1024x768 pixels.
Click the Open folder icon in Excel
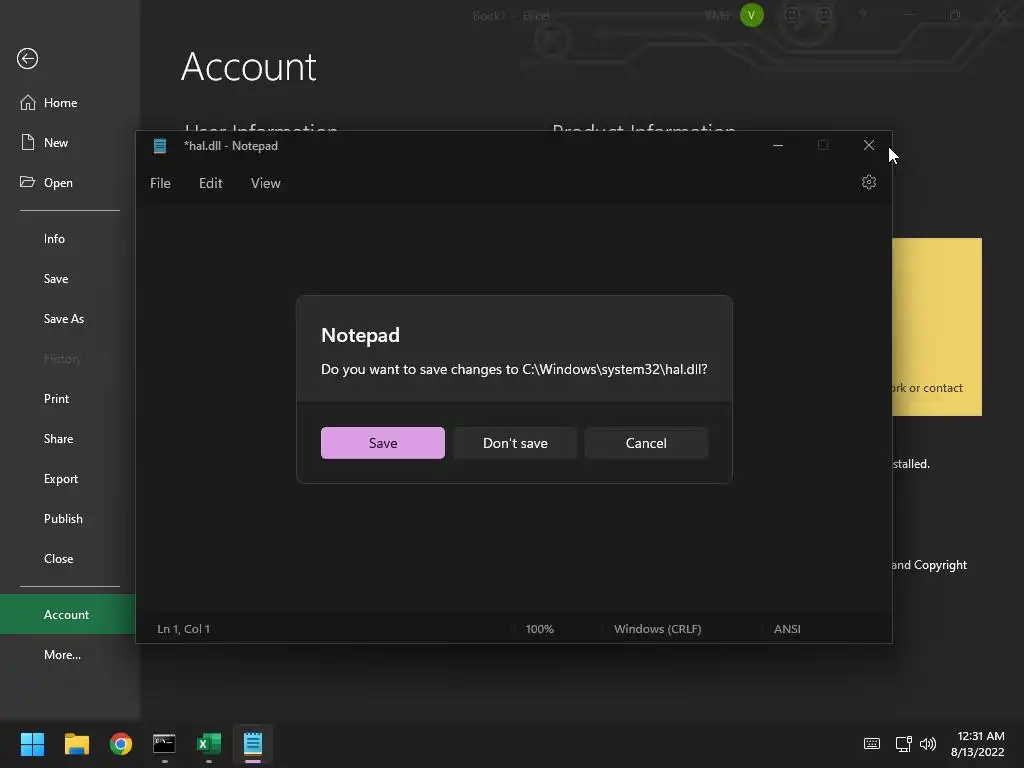27,182
